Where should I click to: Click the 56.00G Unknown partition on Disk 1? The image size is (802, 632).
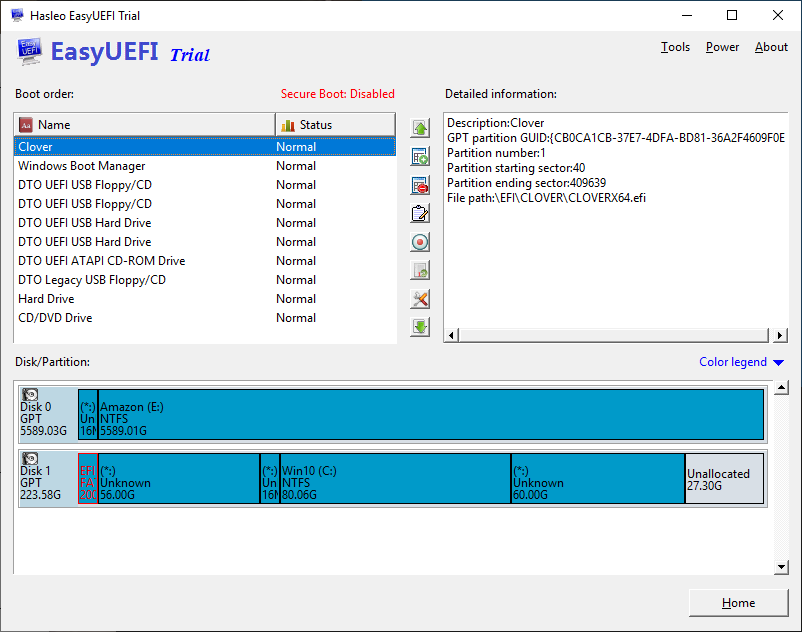click(179, 478)
